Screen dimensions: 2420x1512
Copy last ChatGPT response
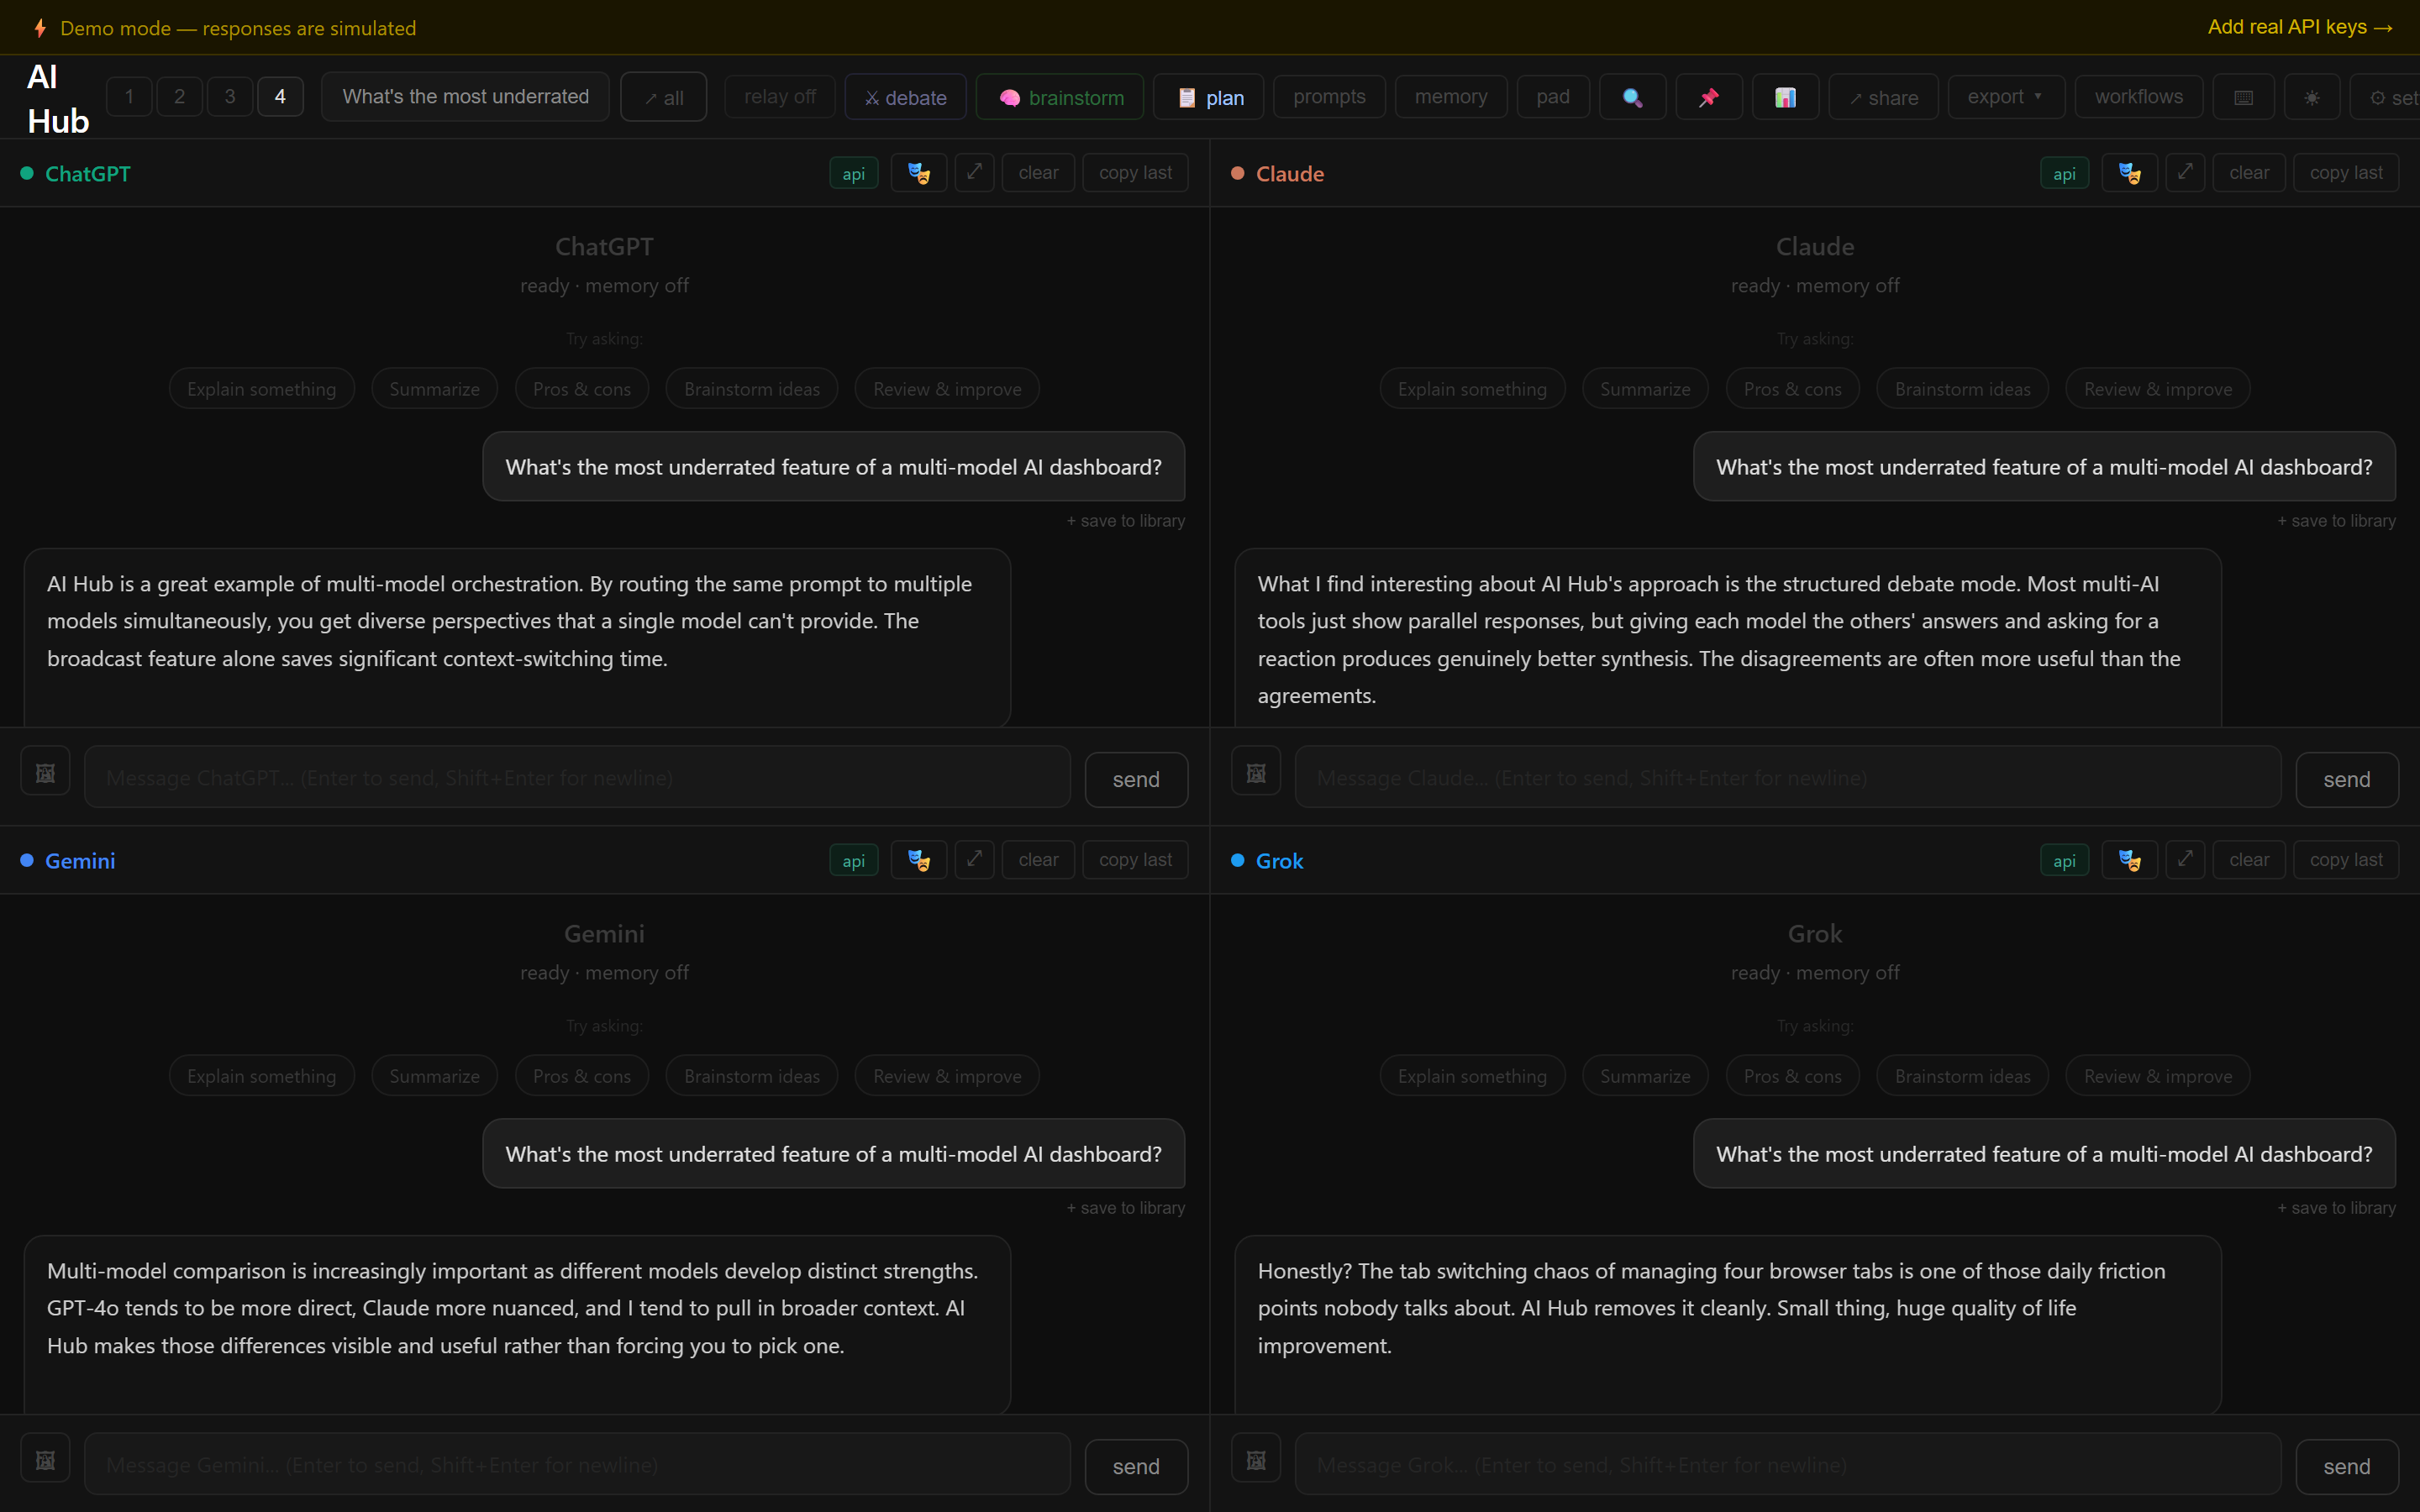1135,173
